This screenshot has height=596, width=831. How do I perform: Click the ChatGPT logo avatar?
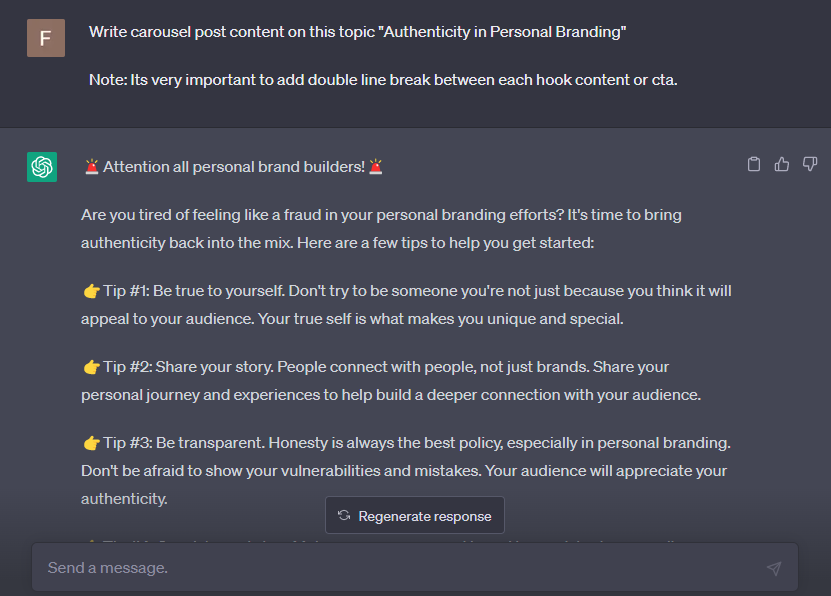[x=42, y=167]
